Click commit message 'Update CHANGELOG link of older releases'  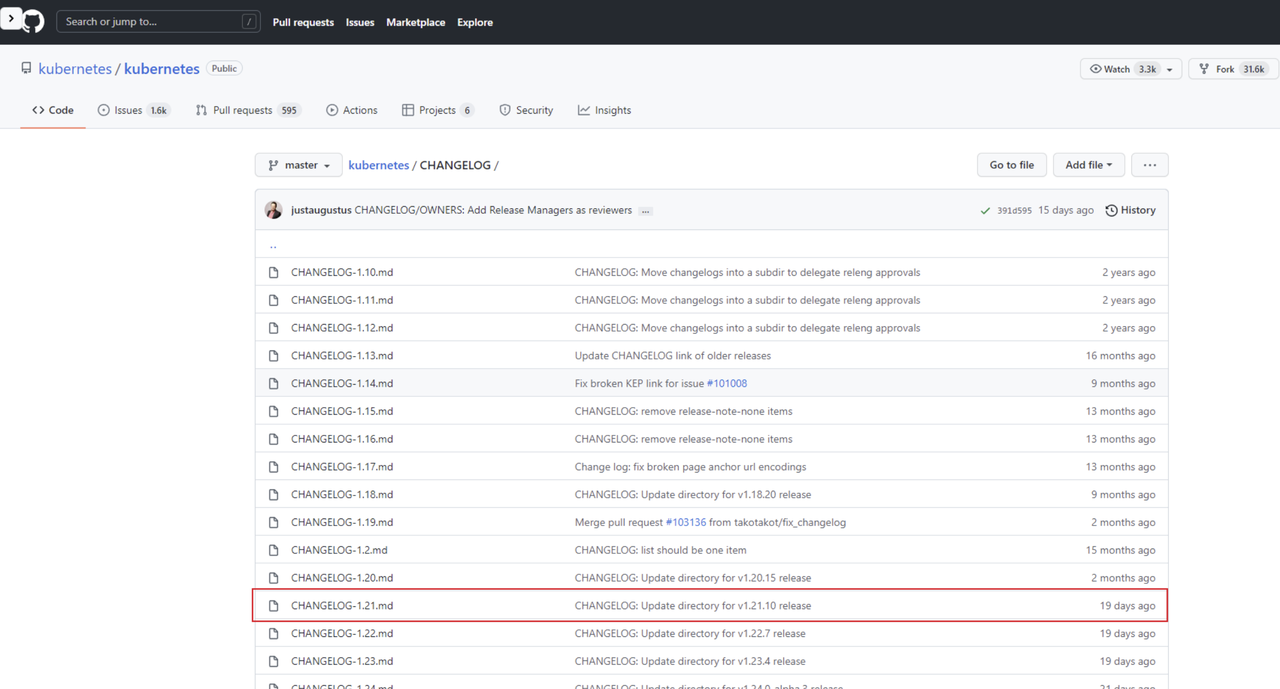[673, 355]
